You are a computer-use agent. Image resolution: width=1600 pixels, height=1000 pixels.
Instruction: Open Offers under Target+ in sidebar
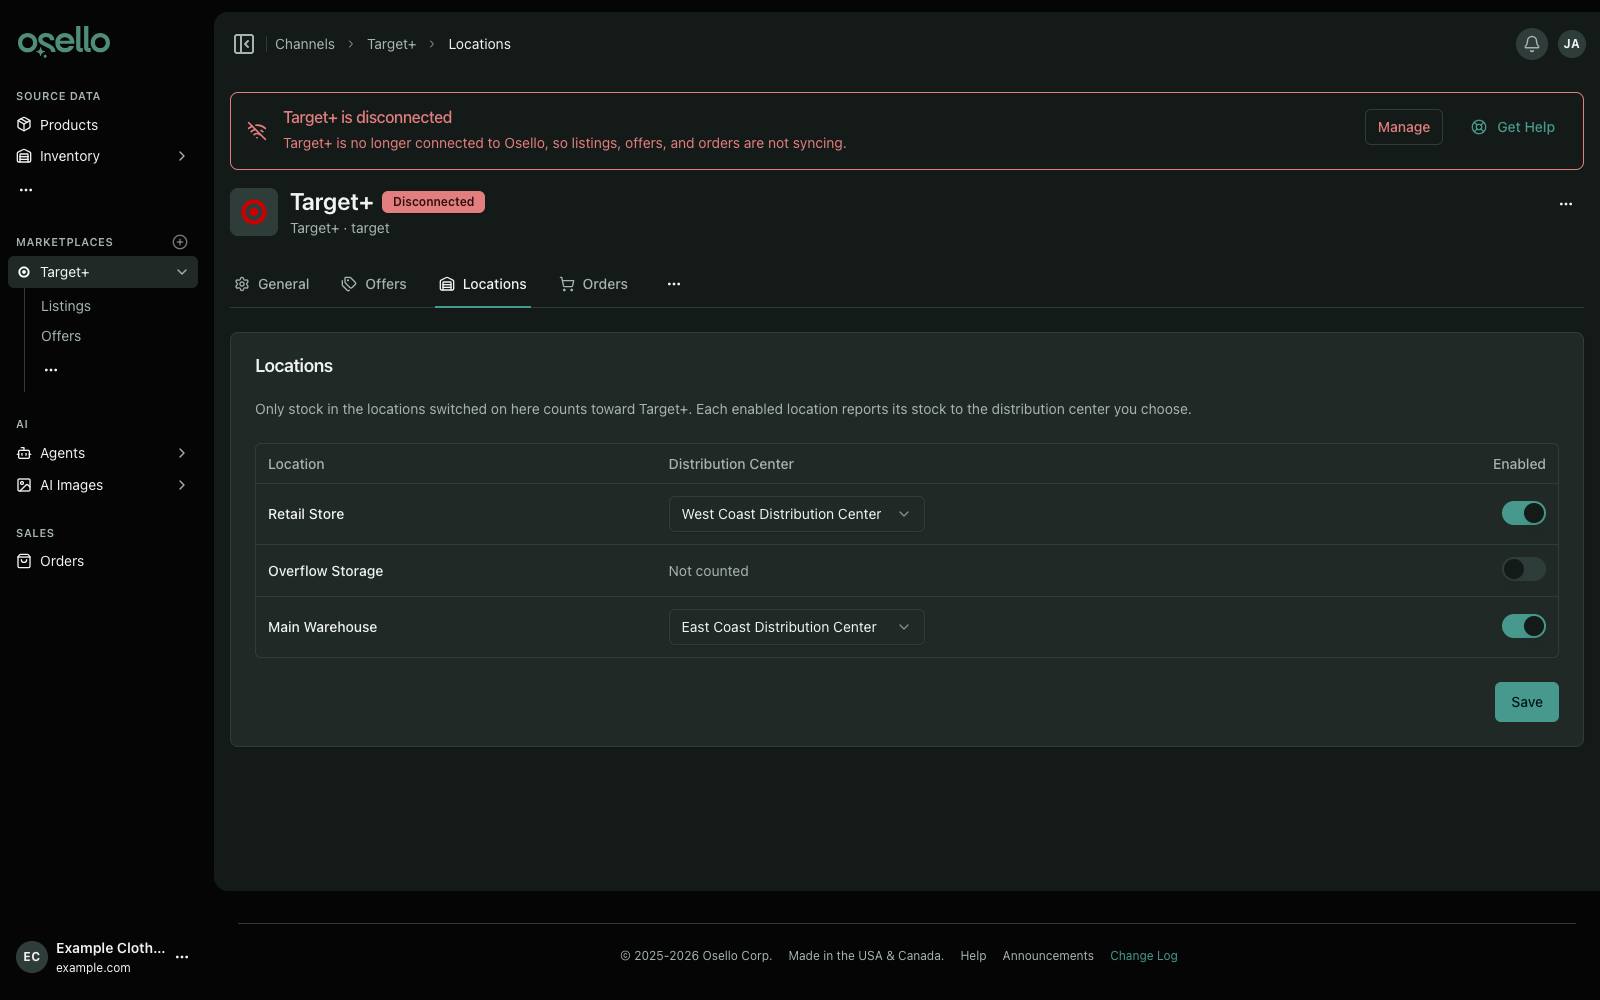[61, 336]
